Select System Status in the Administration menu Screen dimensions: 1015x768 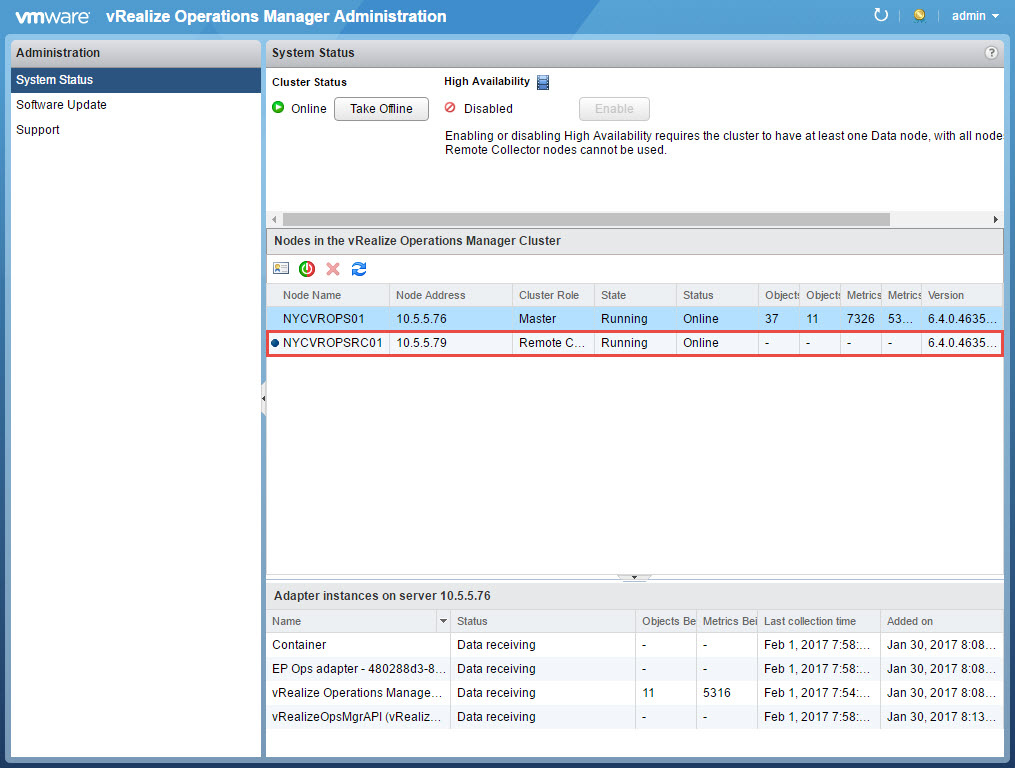click(136, 80)
